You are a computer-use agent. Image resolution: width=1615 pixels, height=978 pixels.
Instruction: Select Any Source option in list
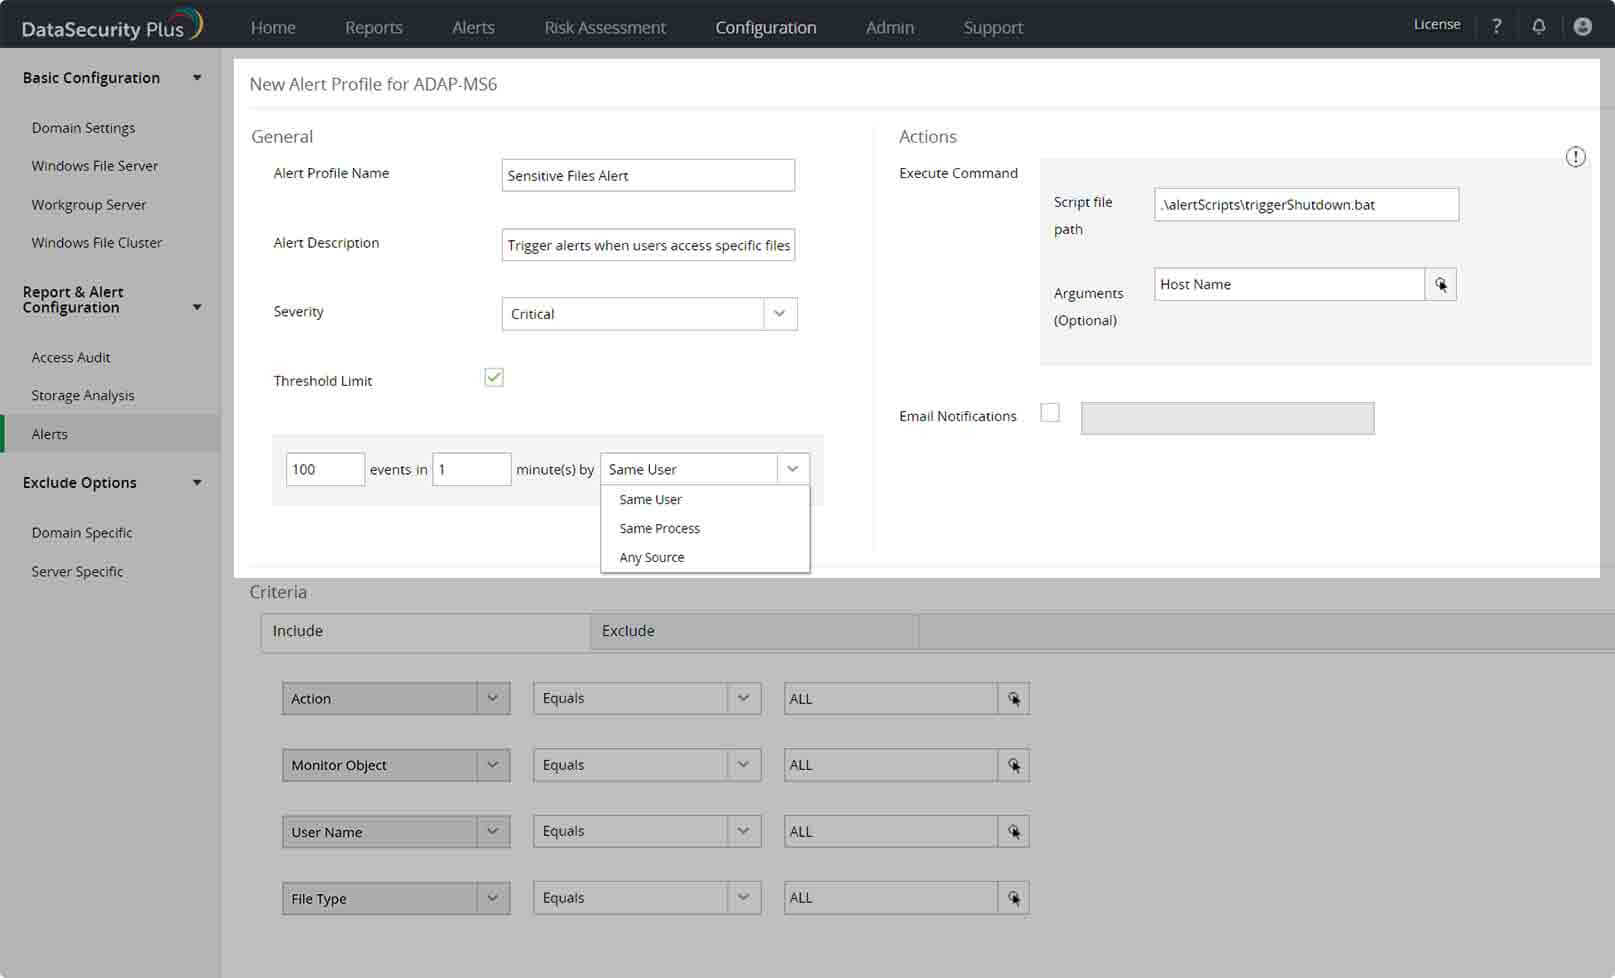652,558
